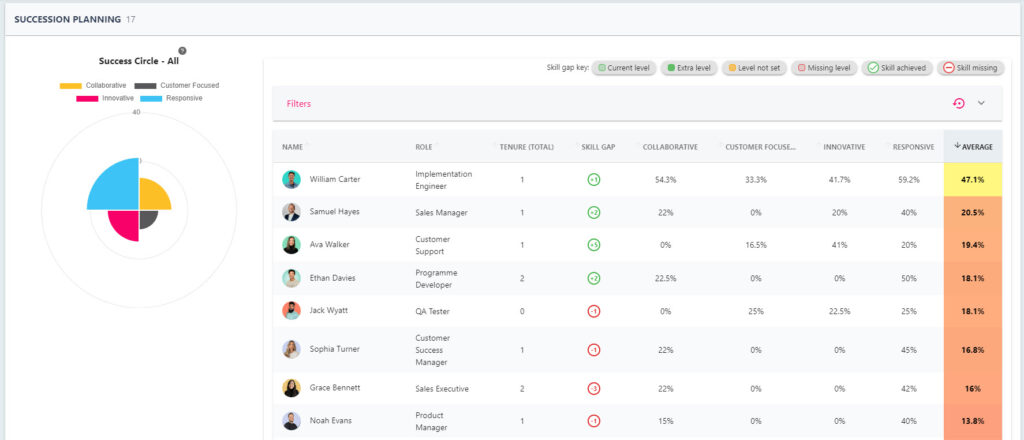This screenshot has width=1024, height=440.
Task: Sort by Skill Gap column header
Action: [x=597, y=147]
